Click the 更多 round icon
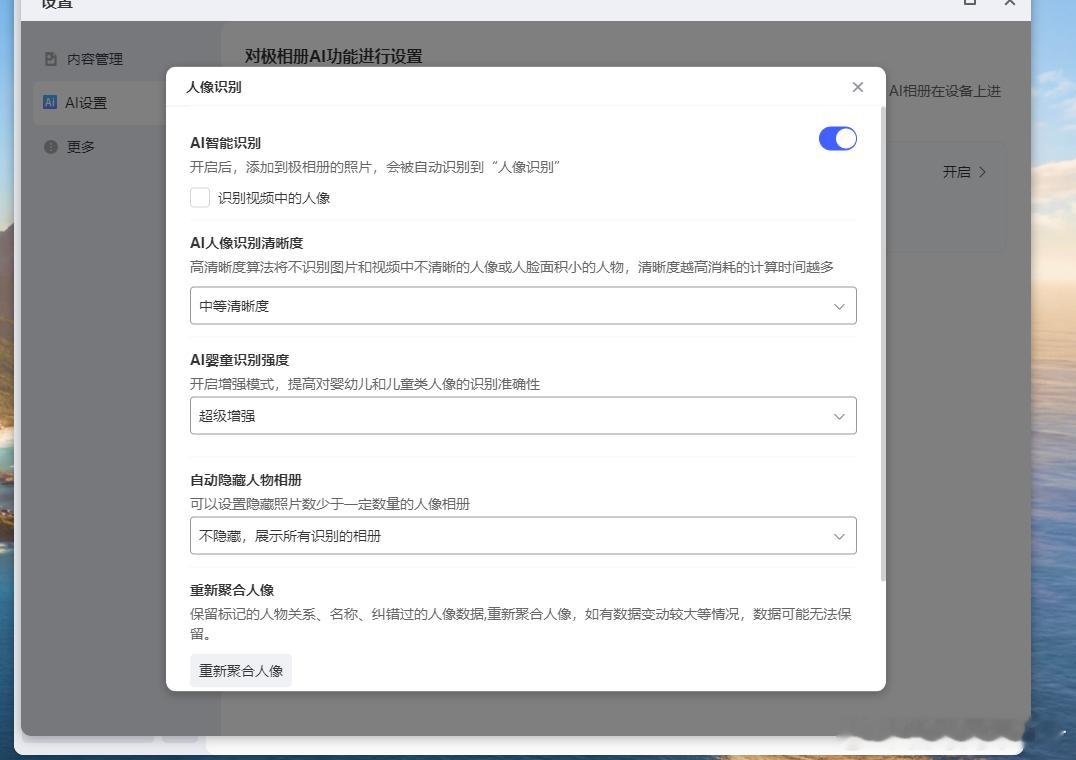1076x760 pixels. click(50, 147)
